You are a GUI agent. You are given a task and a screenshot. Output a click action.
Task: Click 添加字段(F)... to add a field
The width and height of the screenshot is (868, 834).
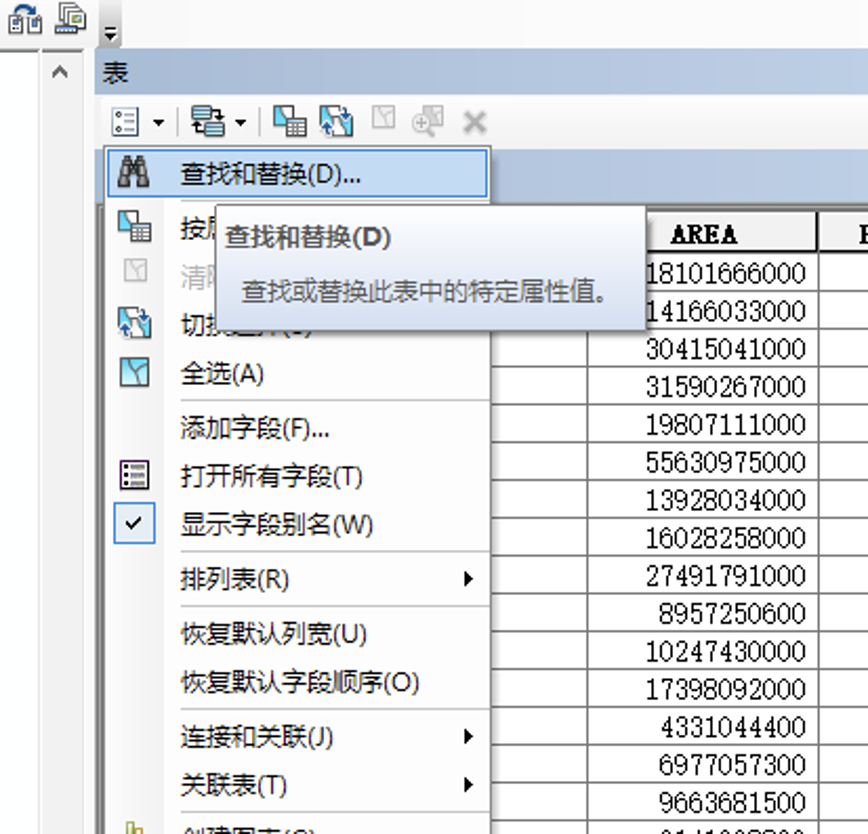point(255,429)
